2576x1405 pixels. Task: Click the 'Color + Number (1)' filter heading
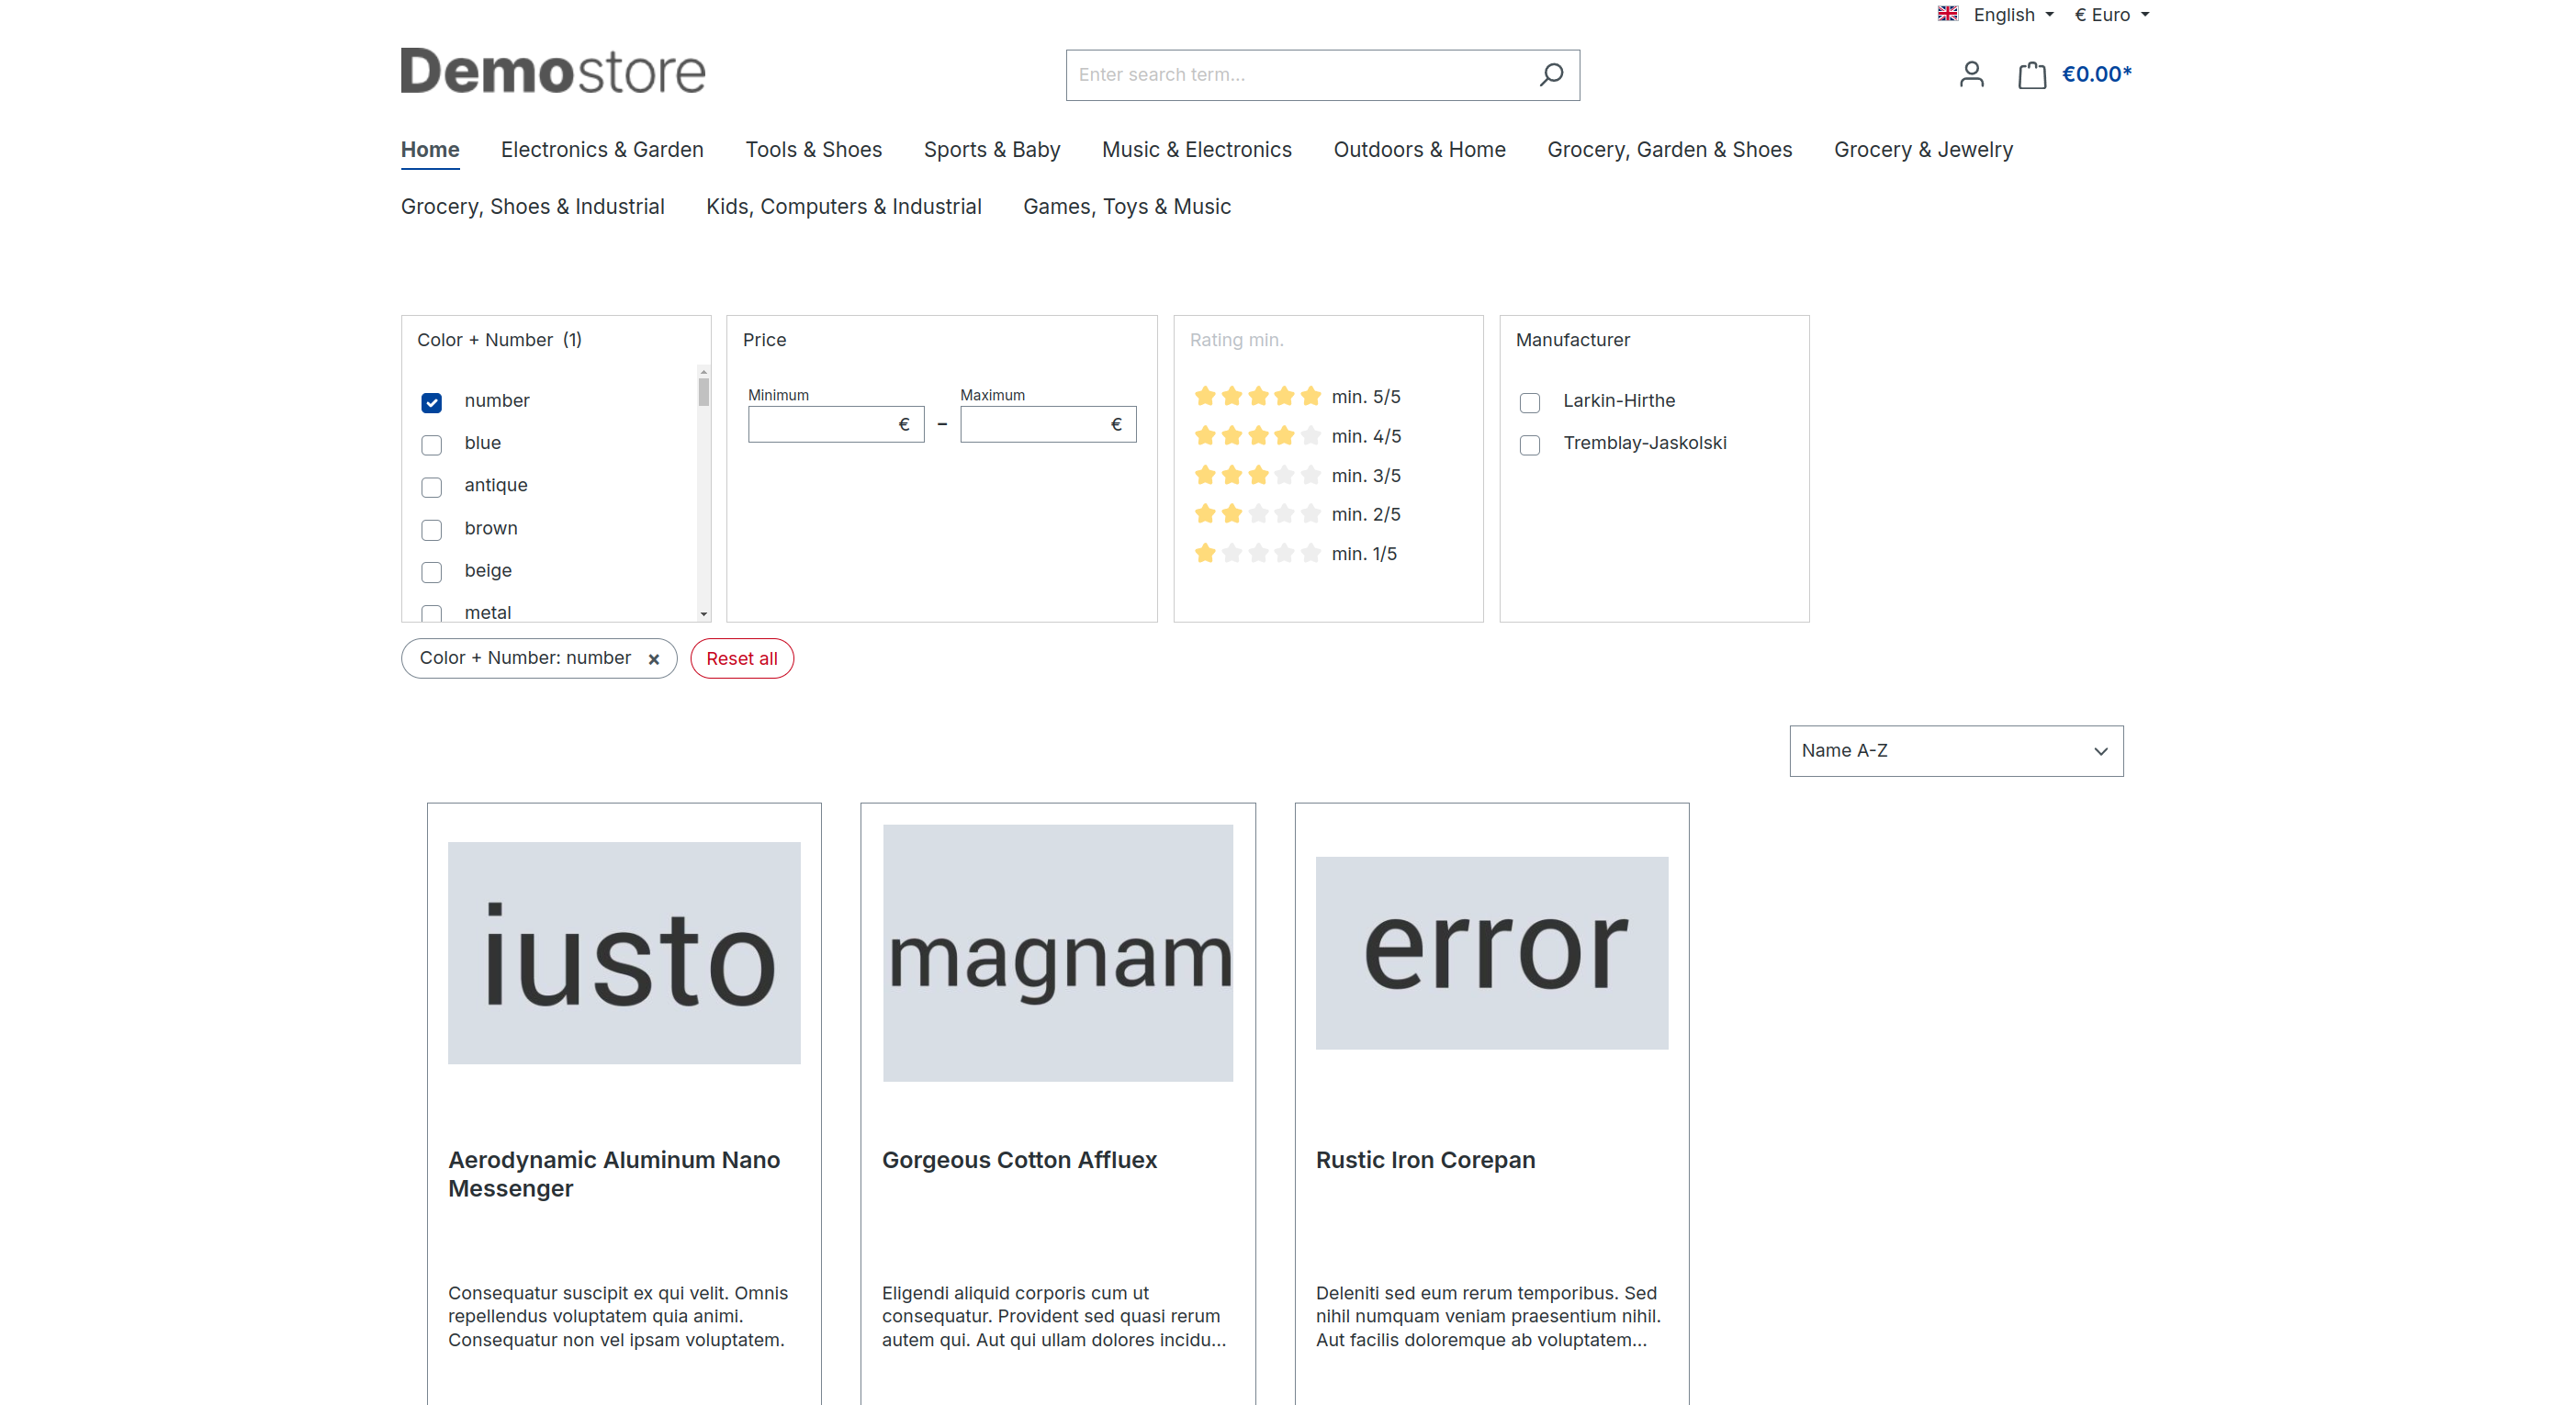pyautogui.click(x=499, y=340)
